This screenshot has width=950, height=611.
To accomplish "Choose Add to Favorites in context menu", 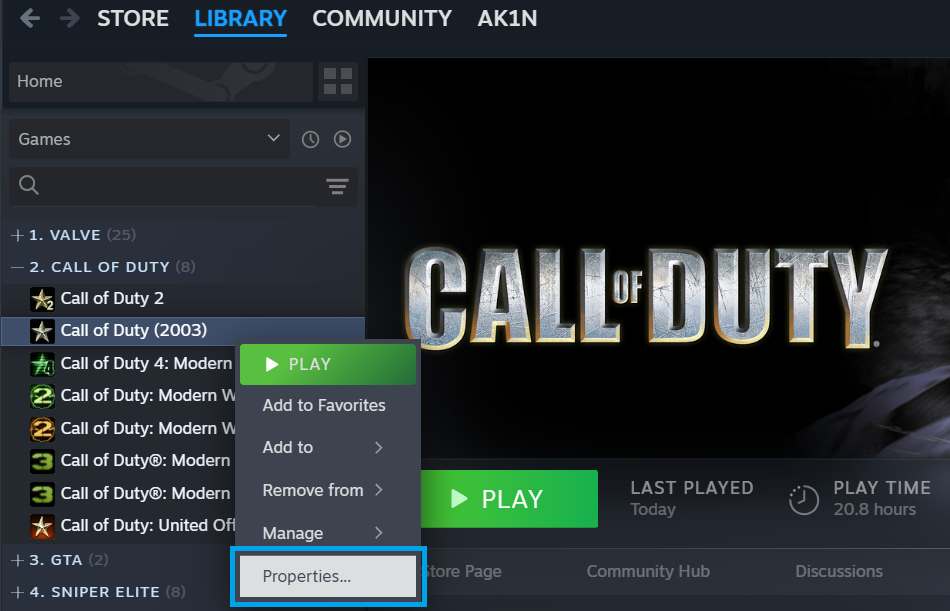I will (328, 405).
